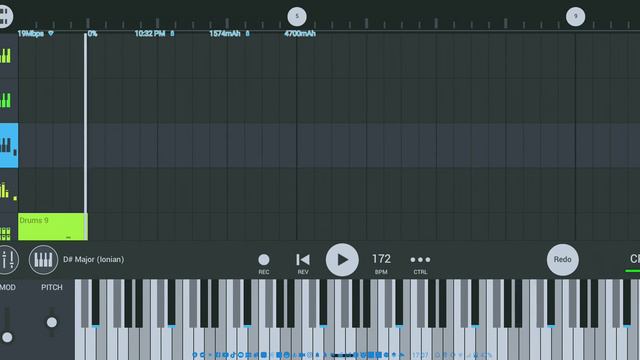Click the 19Mbps network speed text
The width and height of the screenshot is (640, 360).
[x=31, y=33]
